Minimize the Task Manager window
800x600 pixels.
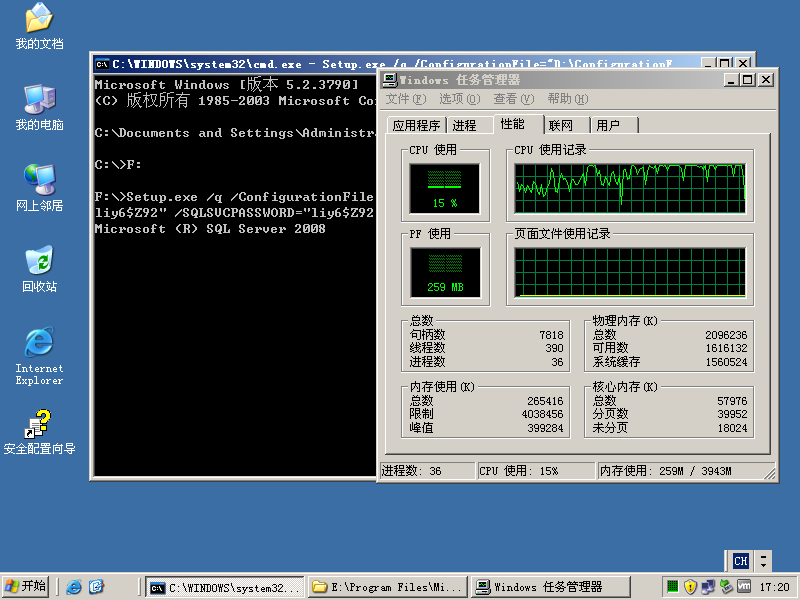(731, 80)
